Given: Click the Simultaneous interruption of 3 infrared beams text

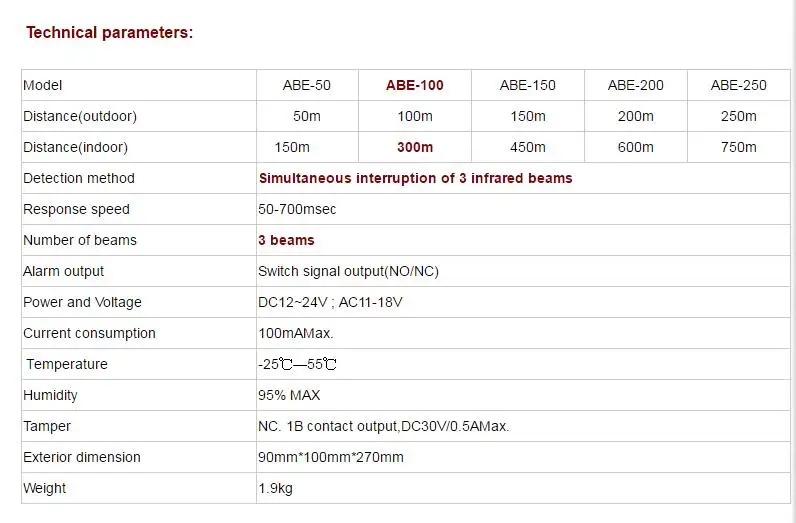Looking at the screenshot, I should point(416,178).
